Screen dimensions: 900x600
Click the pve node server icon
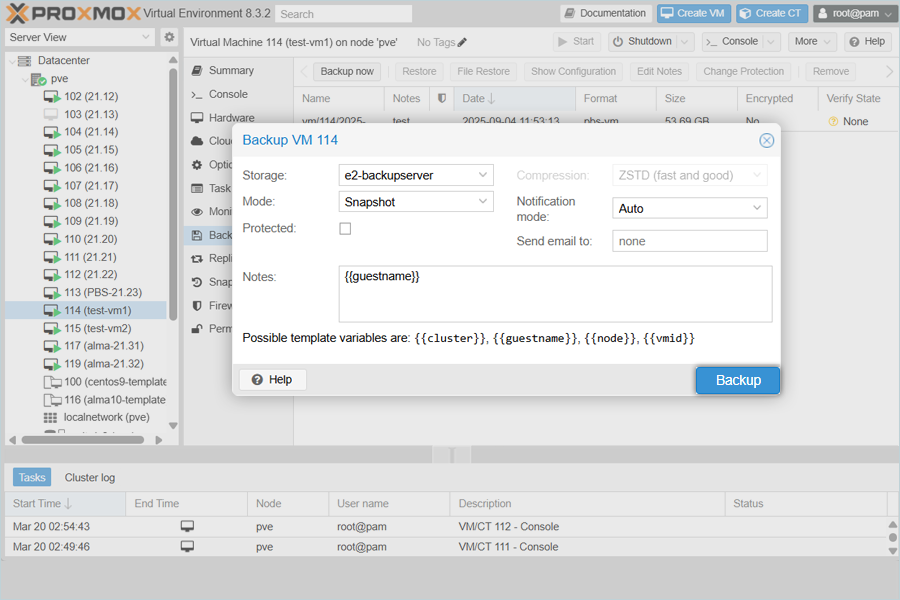[38, 79]
